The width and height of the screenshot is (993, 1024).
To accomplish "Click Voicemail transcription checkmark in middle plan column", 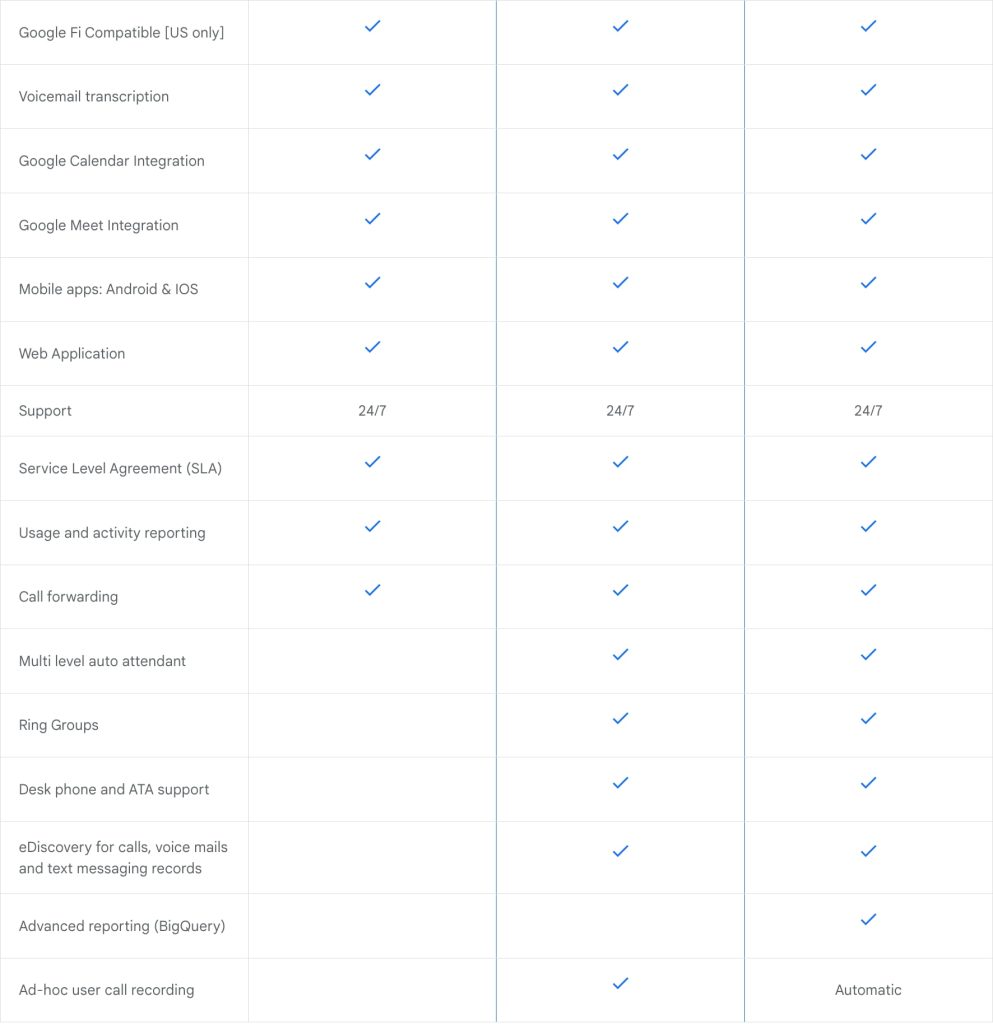I will point(620,90).
